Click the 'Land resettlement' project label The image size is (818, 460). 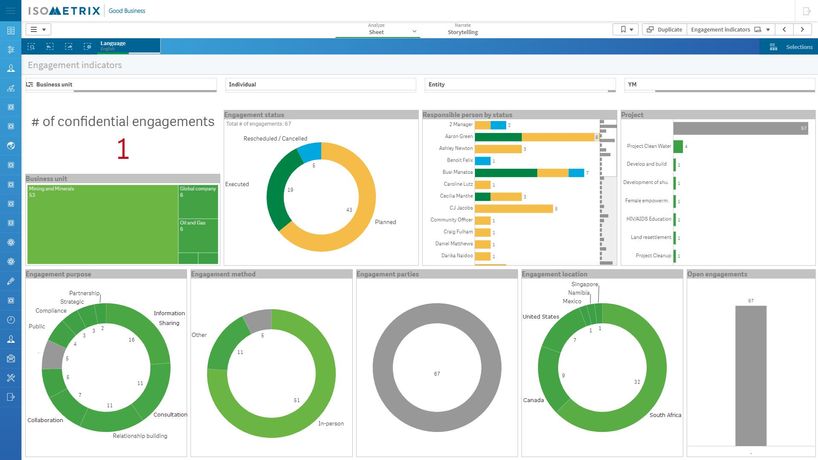click(651, 237)
